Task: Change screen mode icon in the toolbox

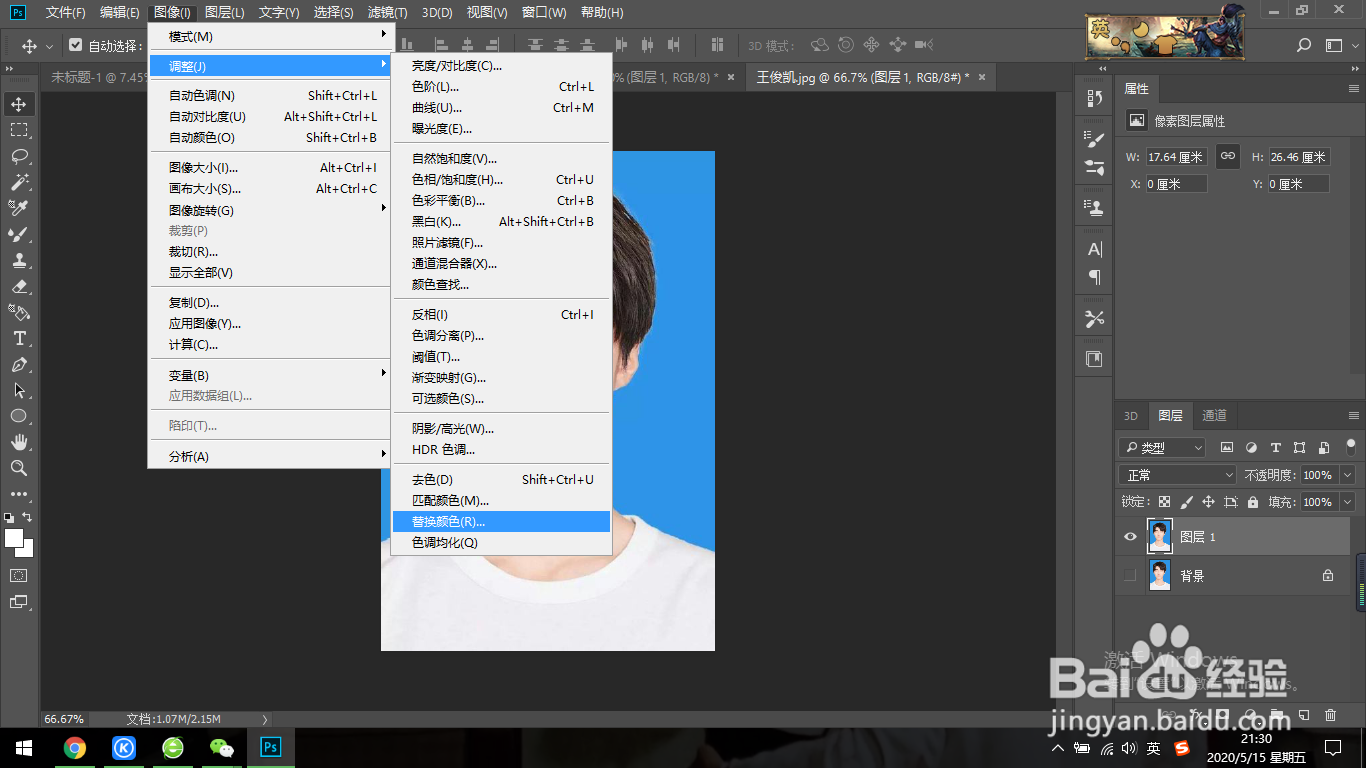Action: 19,602
